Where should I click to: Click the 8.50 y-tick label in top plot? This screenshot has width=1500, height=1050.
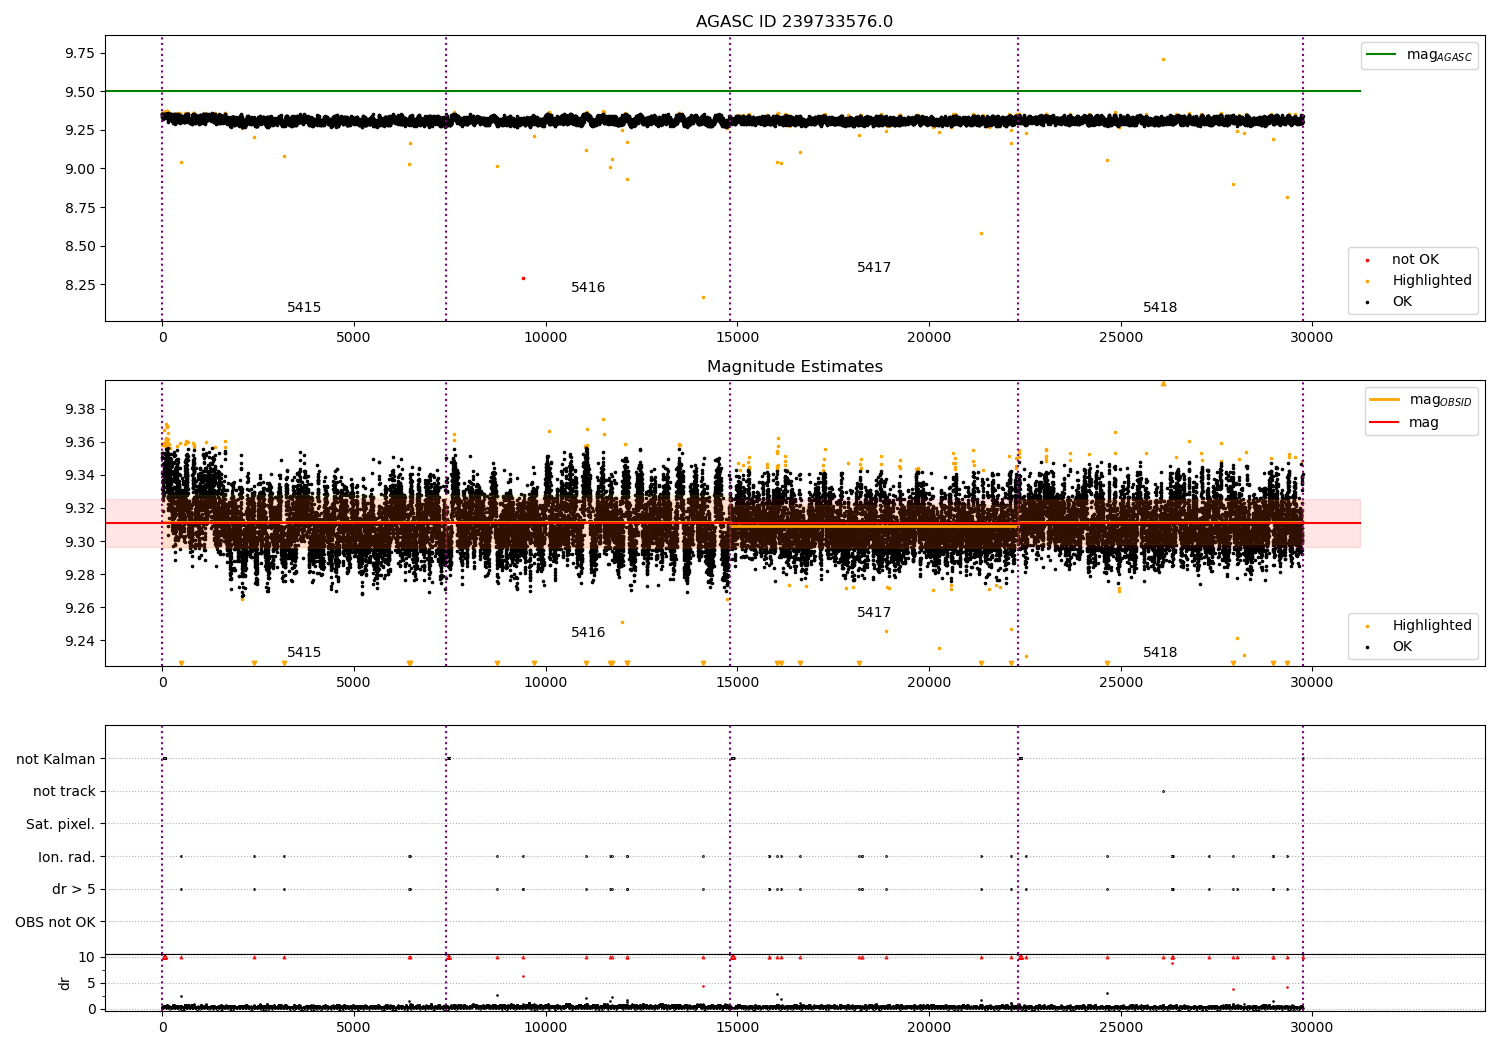pos(79,247)
